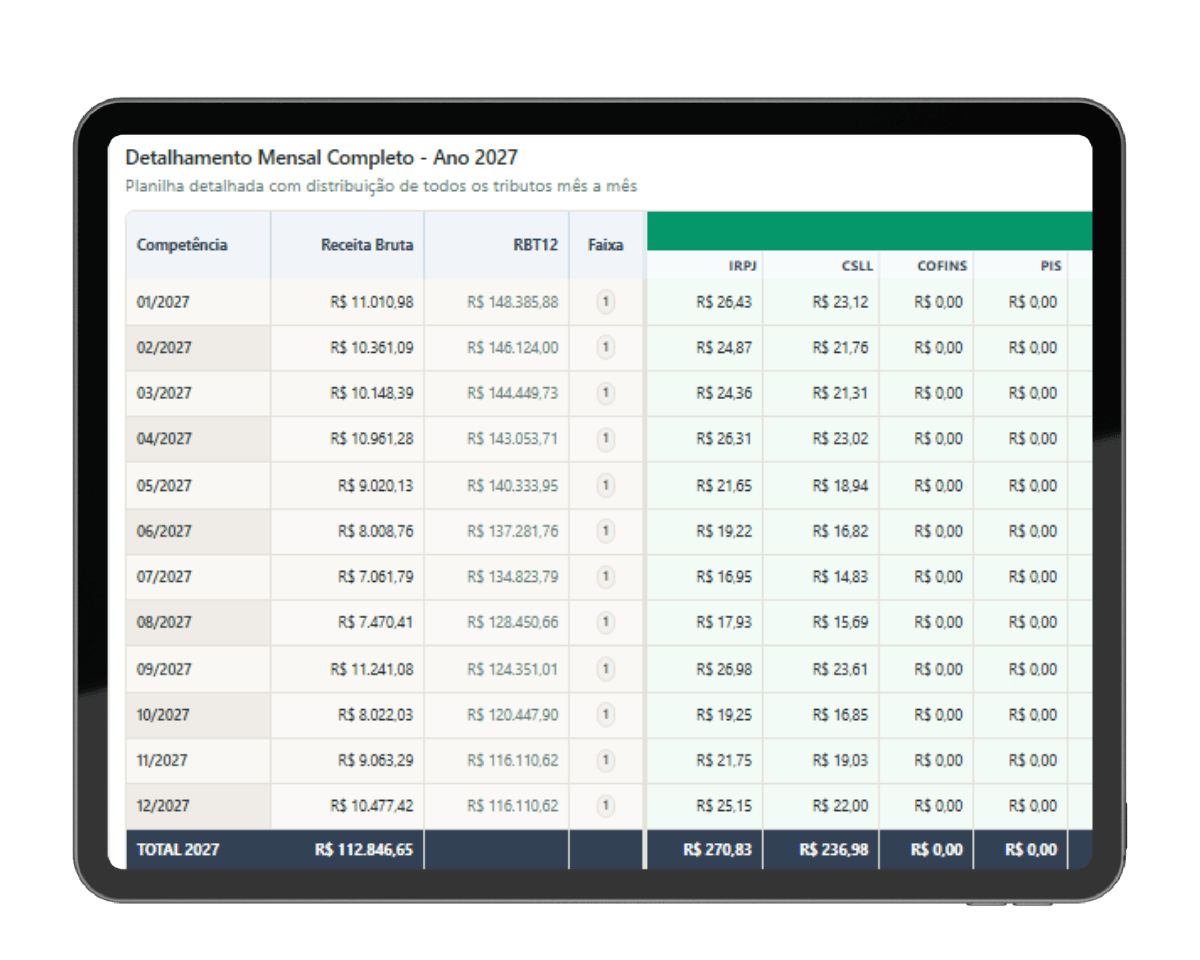This screenshot has width=1200, height=960.
Task: Click the RBT12 value R$ 120.447,90
Action: (513, 715)
